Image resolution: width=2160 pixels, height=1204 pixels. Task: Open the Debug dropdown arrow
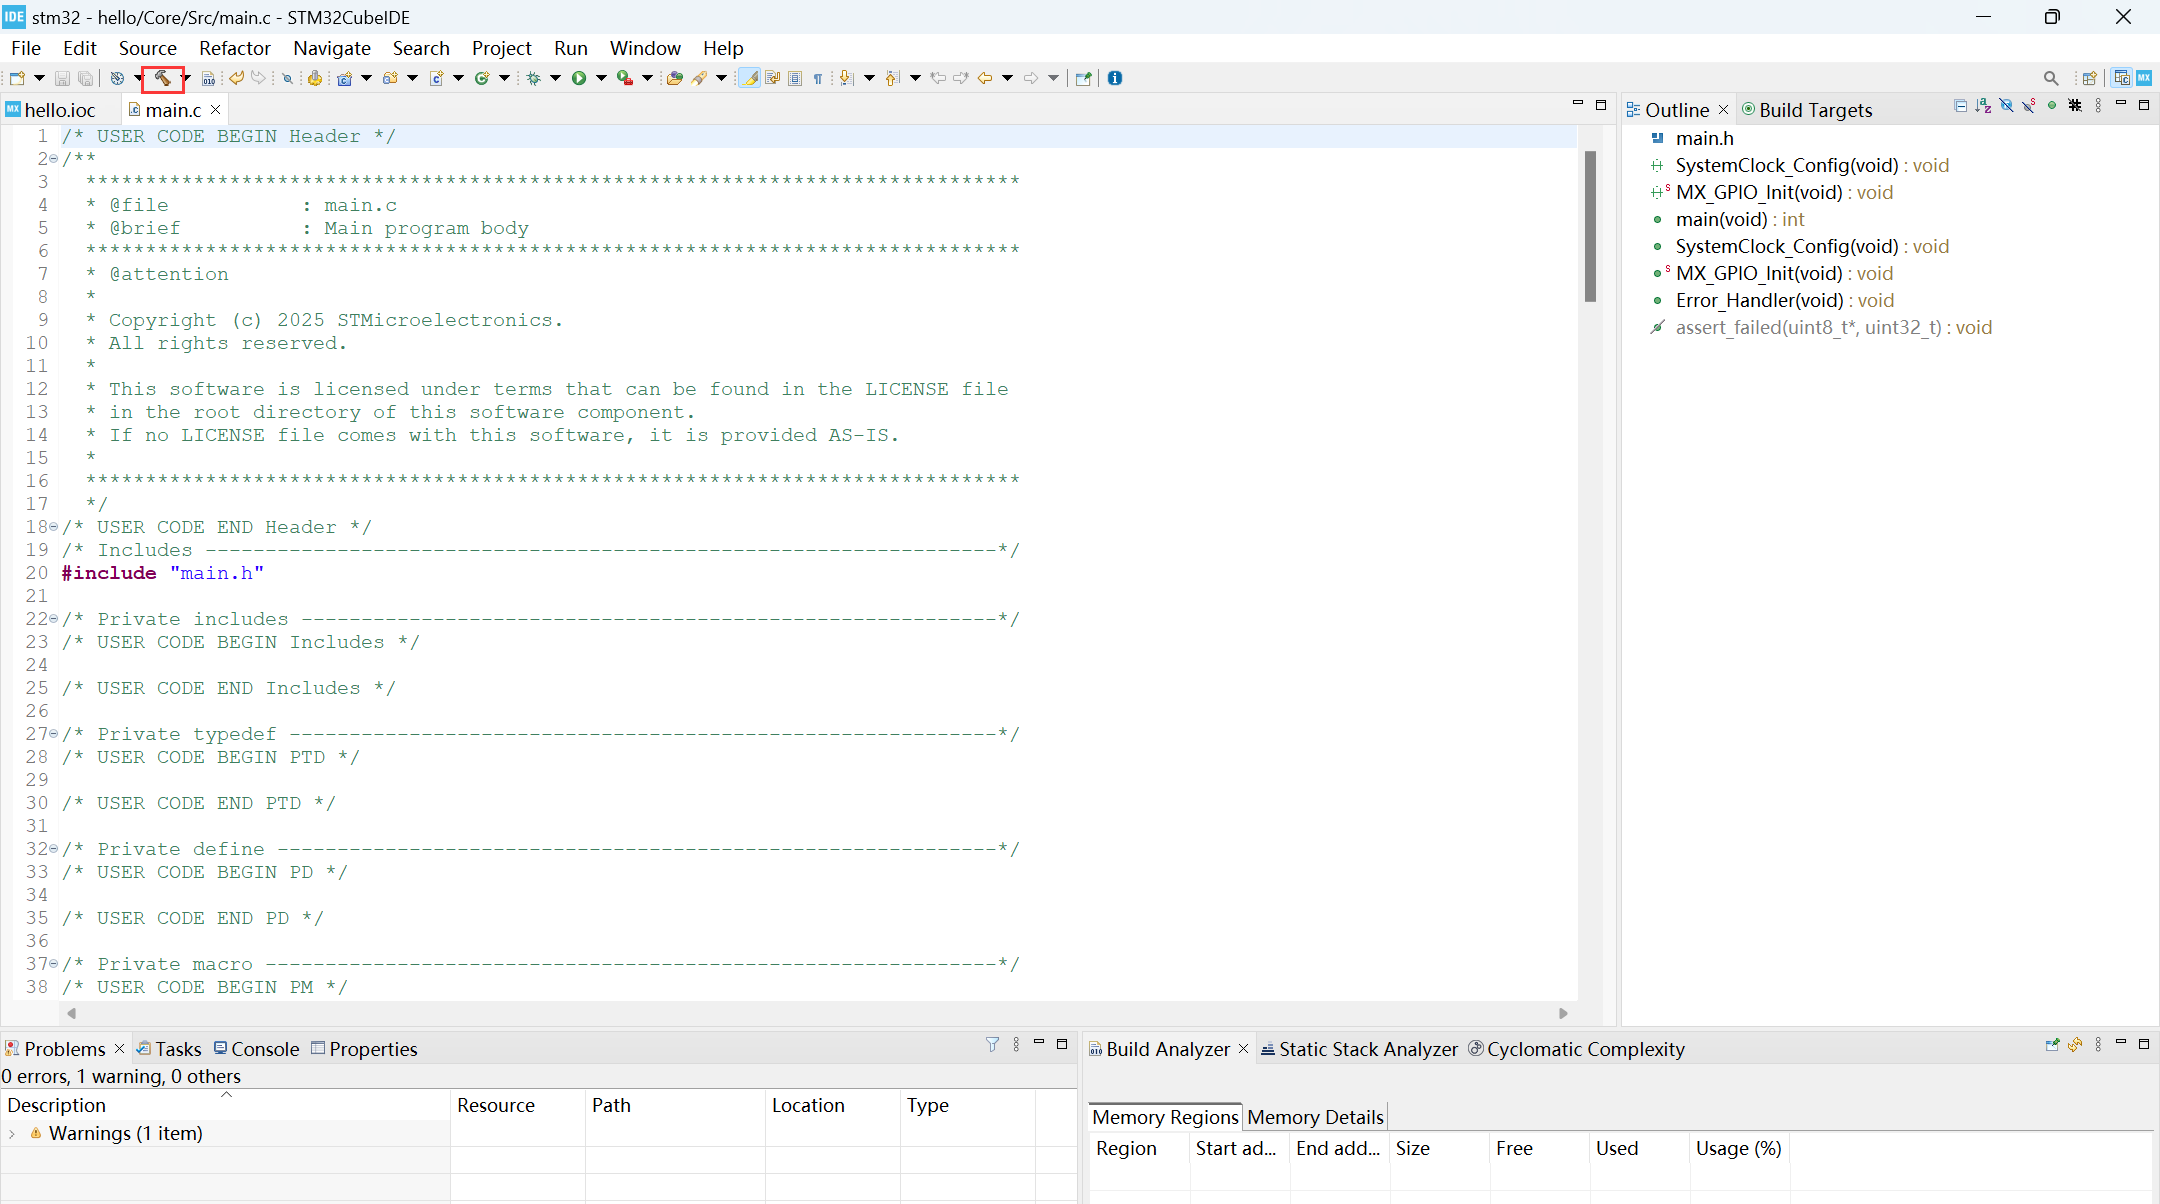pyautogui.click(x=555, y=78)
